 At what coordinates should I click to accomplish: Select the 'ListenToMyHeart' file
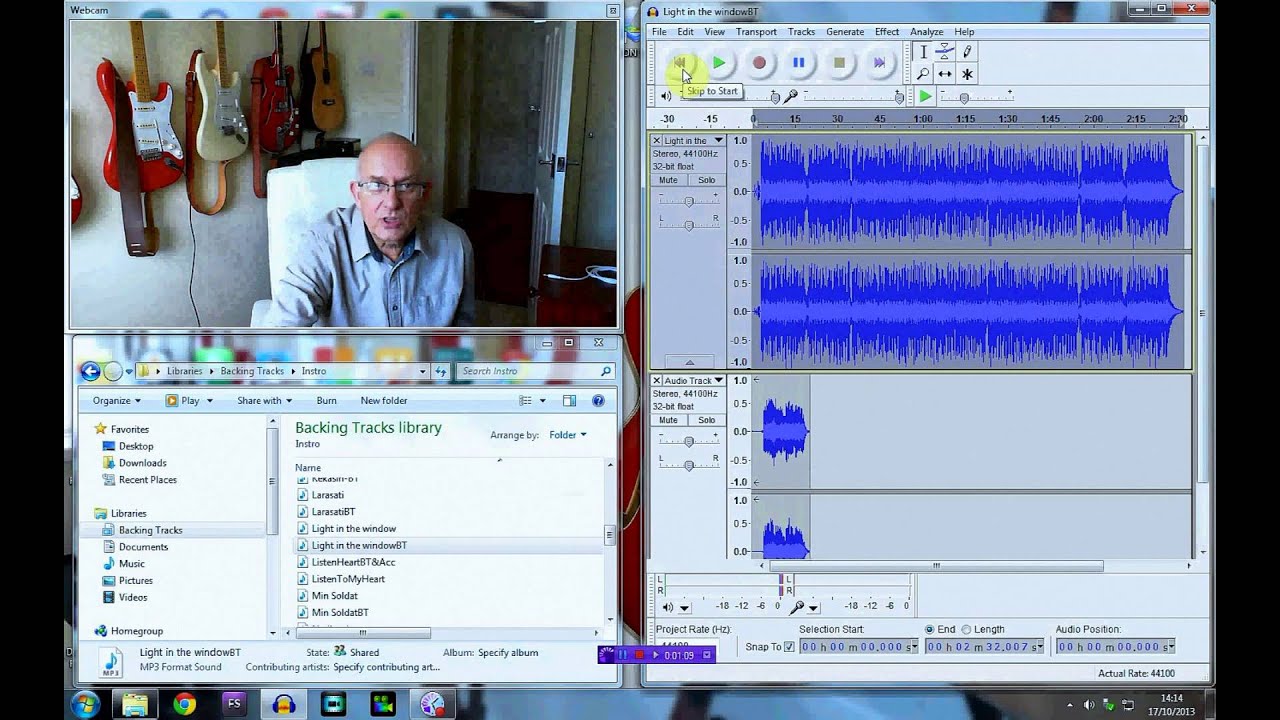tap(348, 579)
